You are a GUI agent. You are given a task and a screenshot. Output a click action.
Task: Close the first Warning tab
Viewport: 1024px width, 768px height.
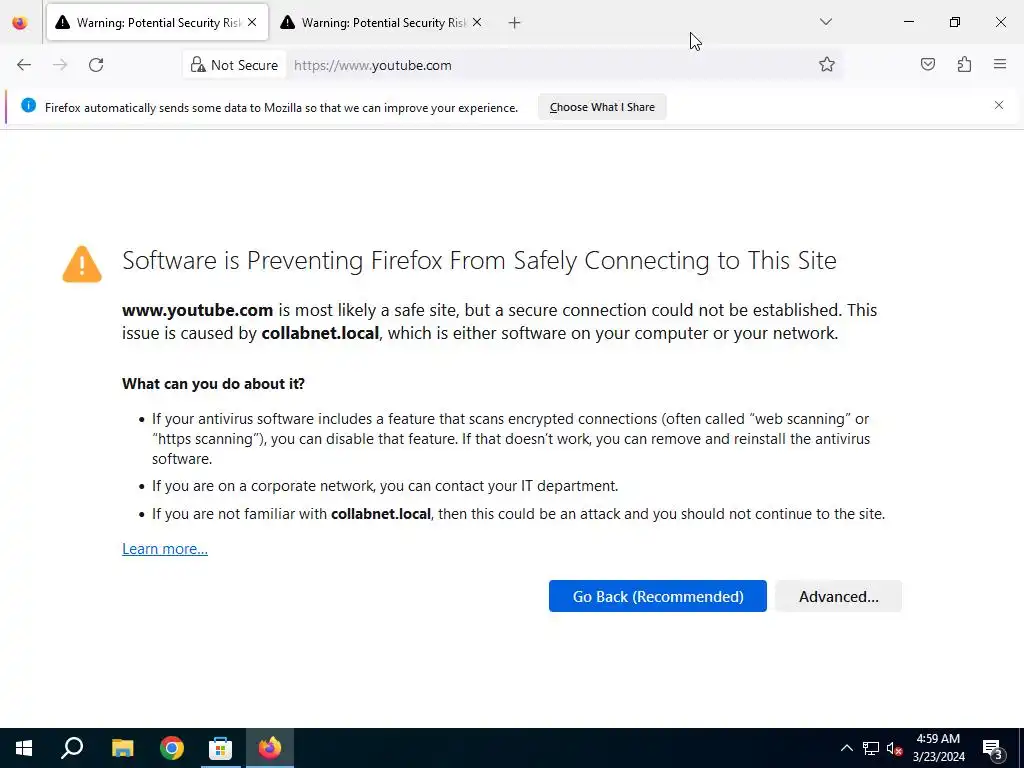pos(252,22)
